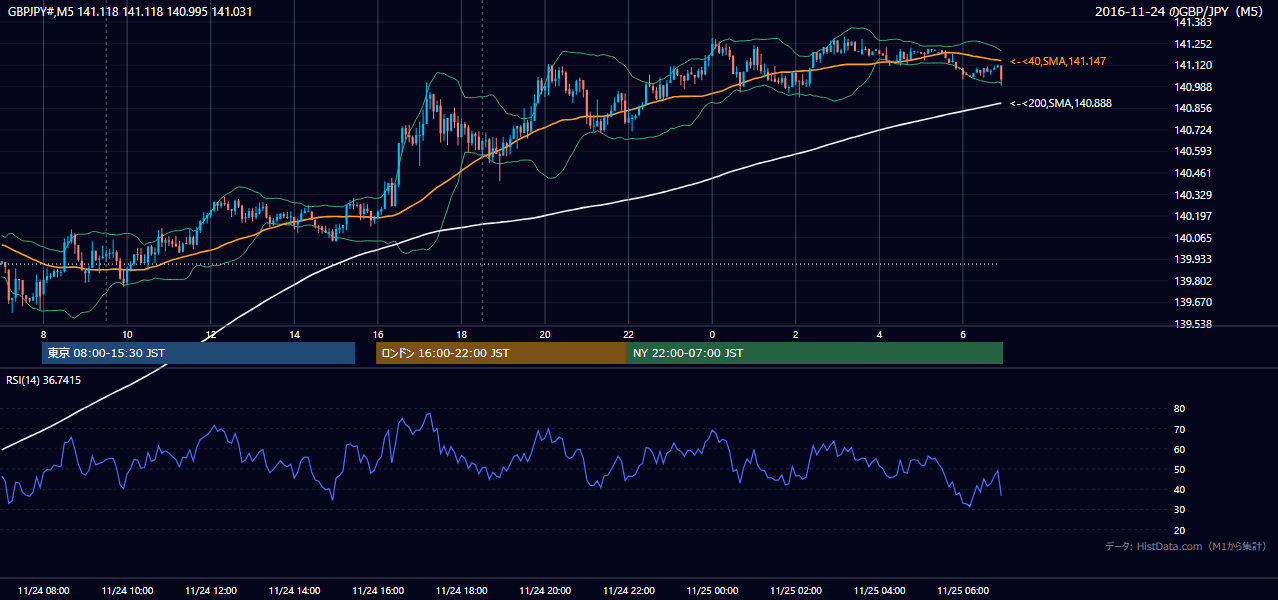Click price axis value 140.197
Viewport: 1278px width, 600px height.
(x=1192, y=216)
